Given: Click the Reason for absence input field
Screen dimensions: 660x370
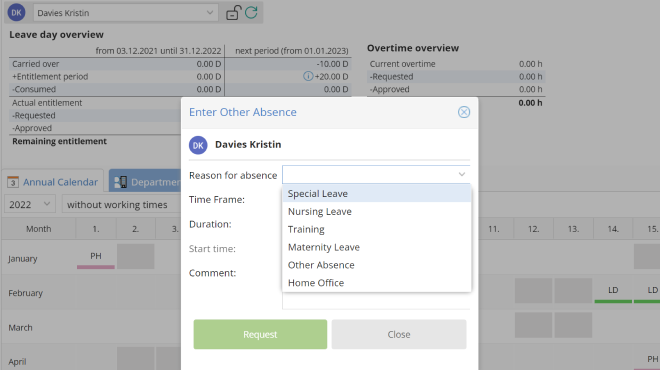Looking at the screenshot, I should pos(376,174).
